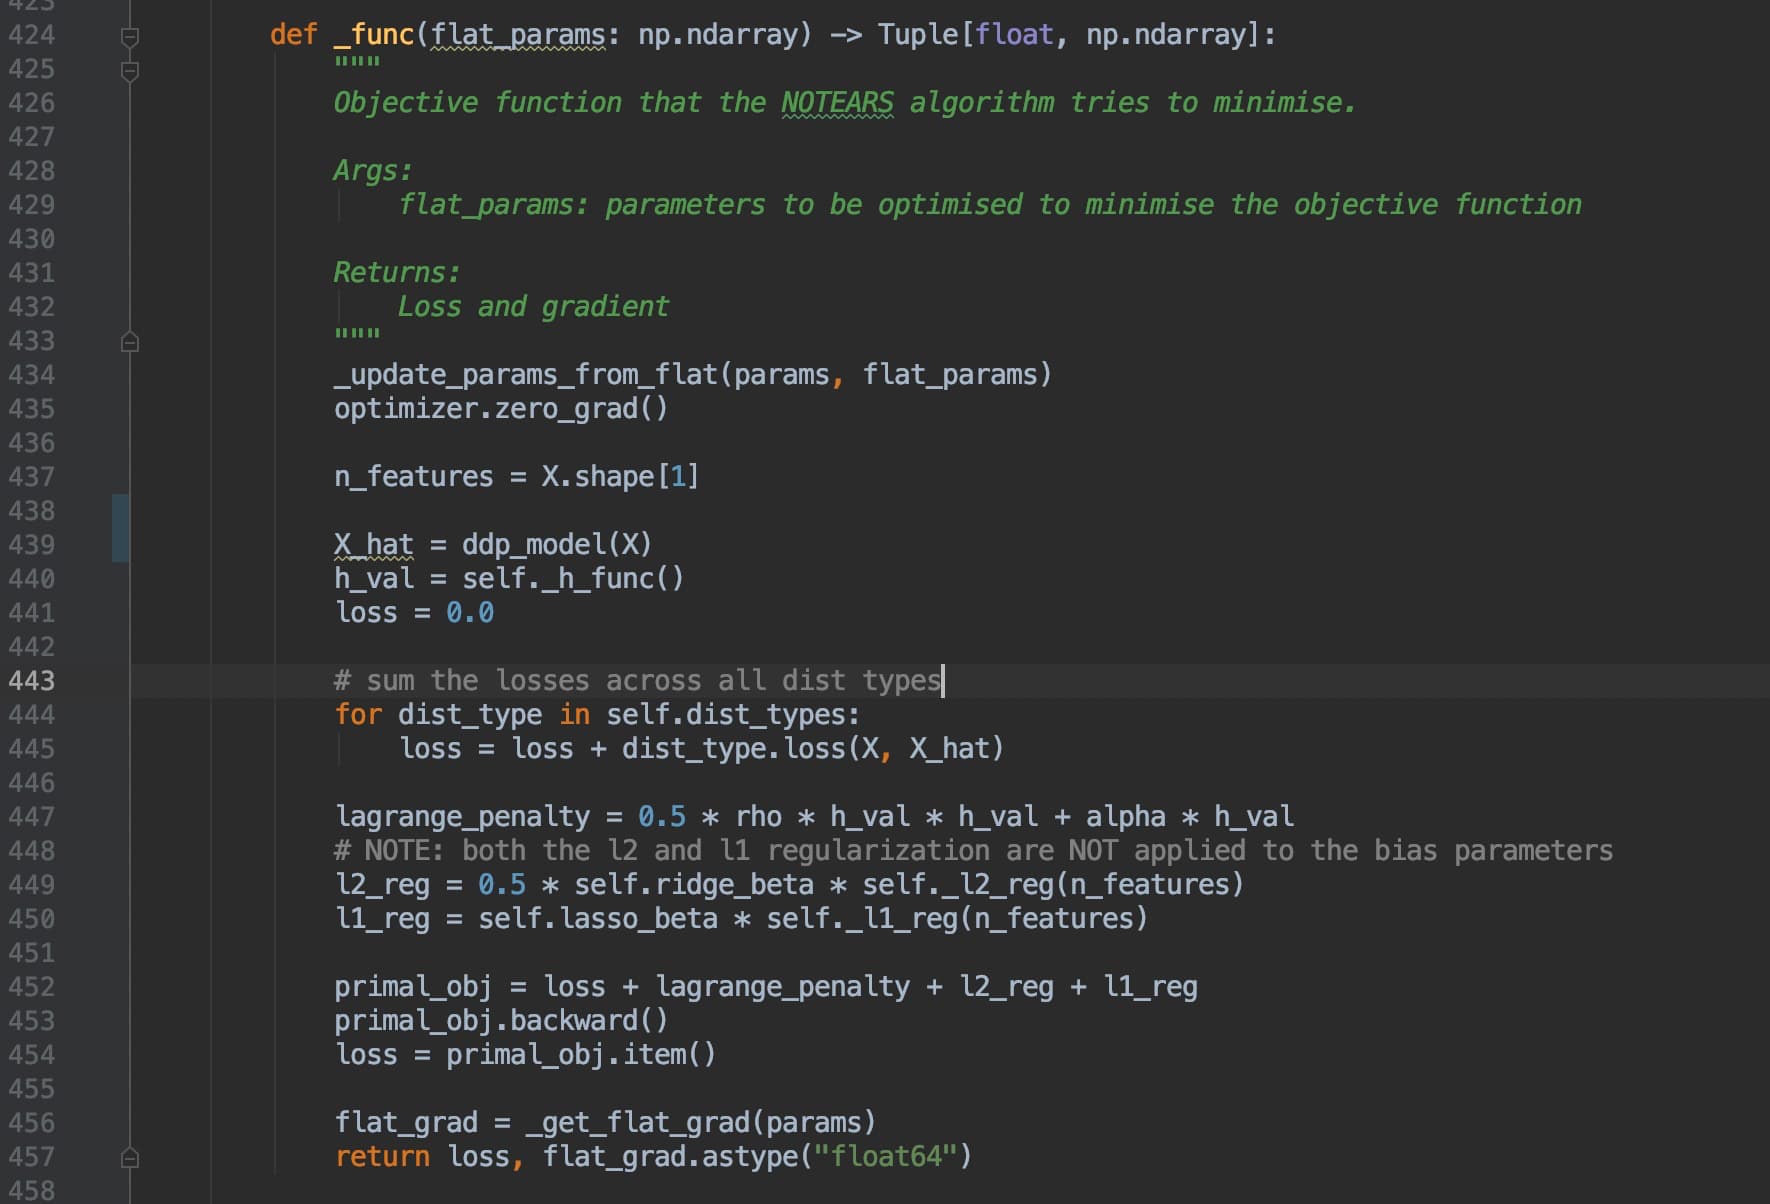This screenshot has height=1204, width=1770.
Task: Click line number 424 in the gutter
Action: pos(32,35)
